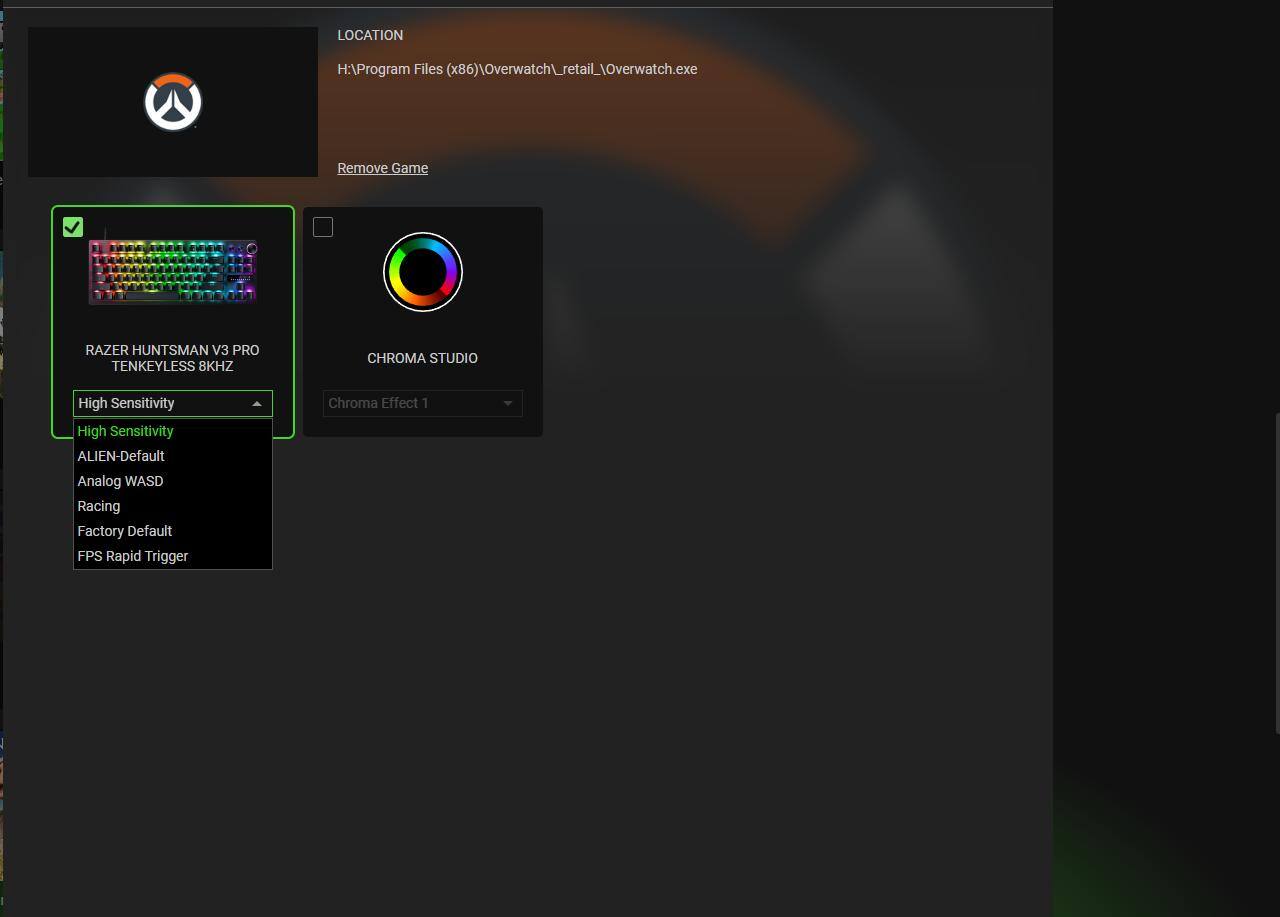1280x917 pixels.
Task: Click the Overwatch logo in the game banner
Action: coord(173,102)
